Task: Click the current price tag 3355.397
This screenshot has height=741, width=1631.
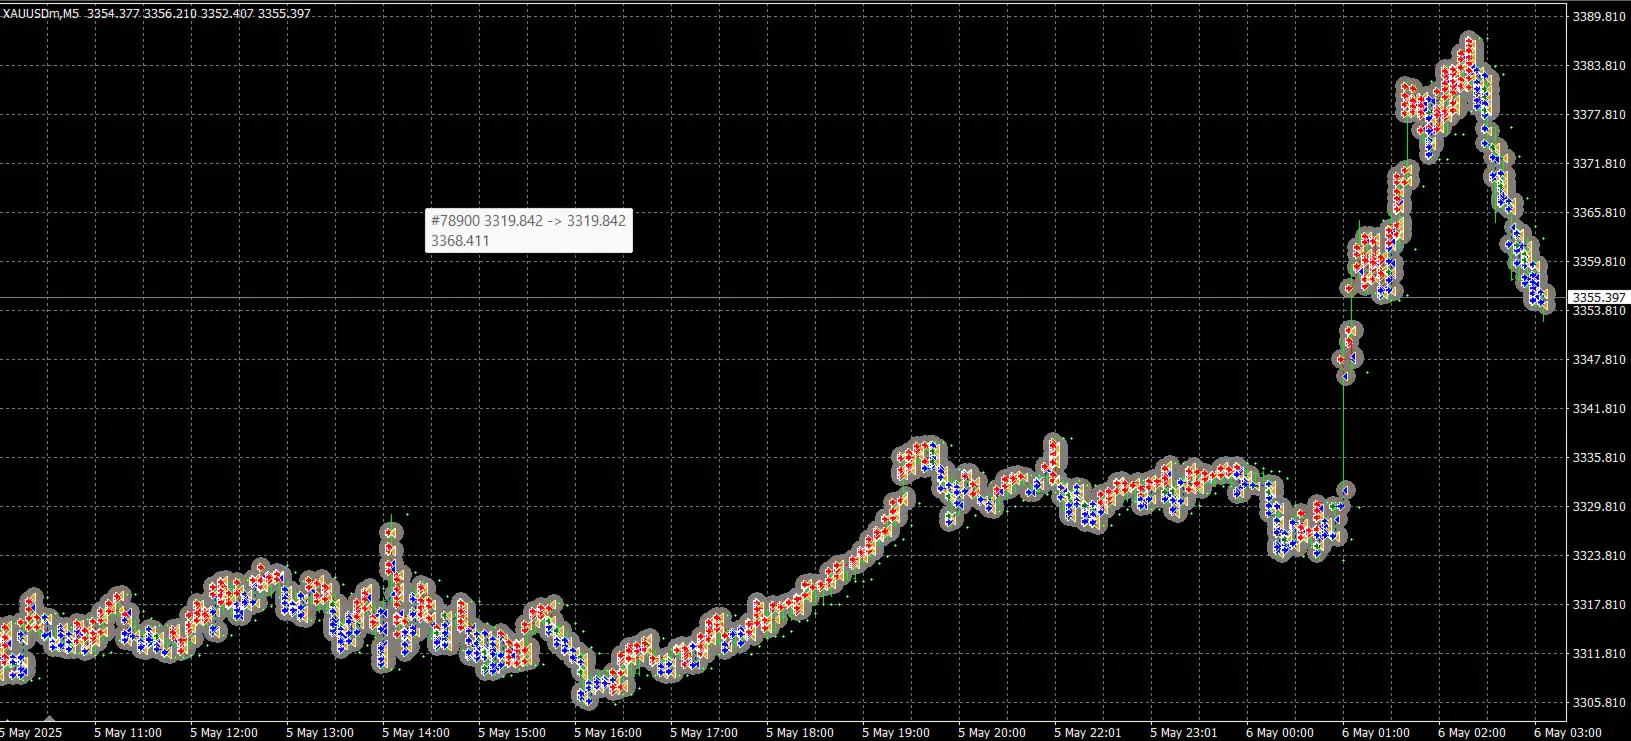Action: 1598,298
